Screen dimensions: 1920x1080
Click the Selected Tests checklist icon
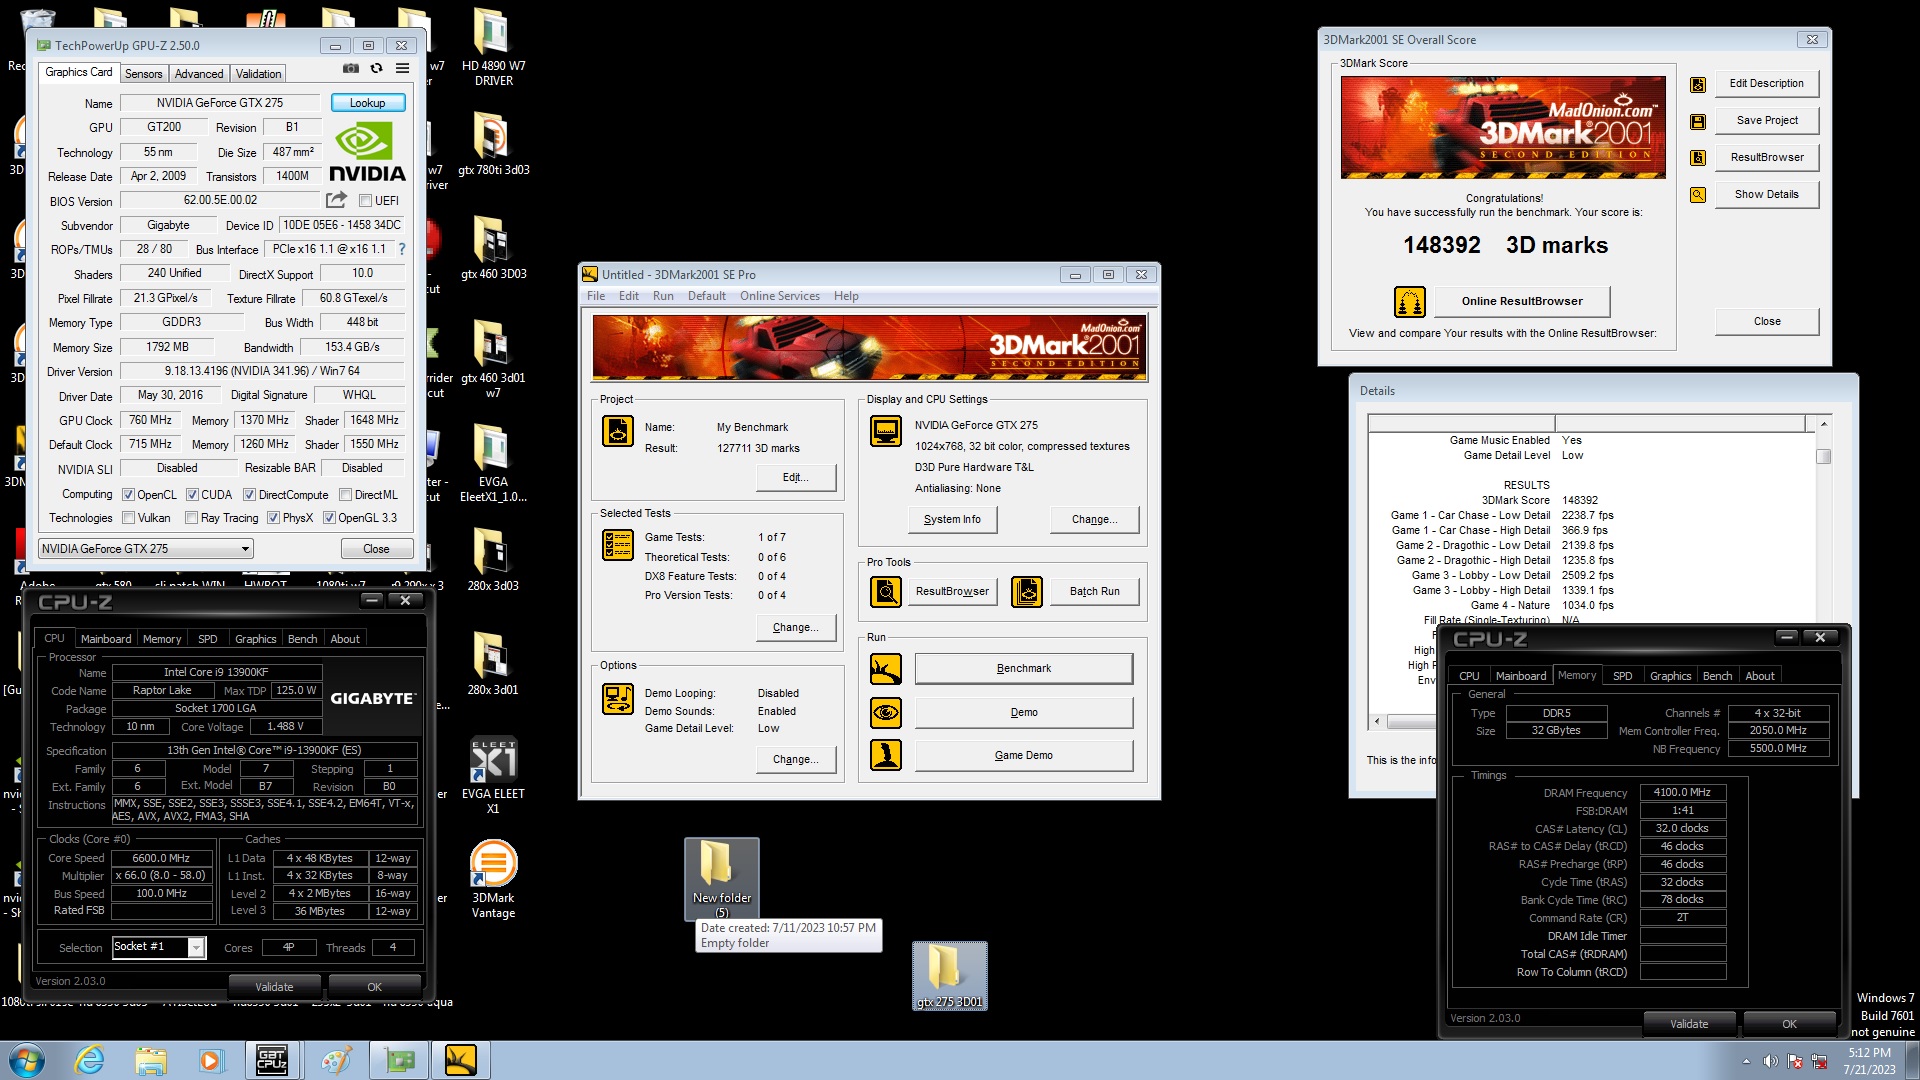618,545
